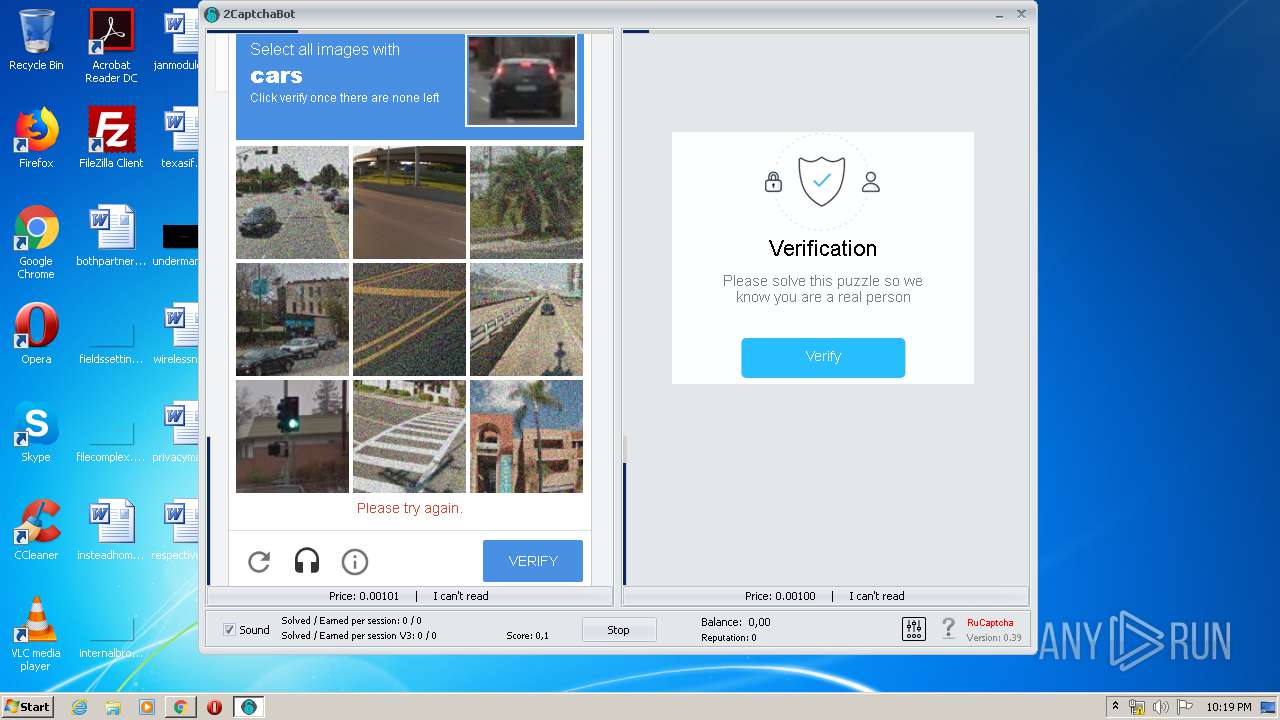Select captcha tile with brick building and palm
This screenshot has width=1280, height=720.
(x=526, y=436)
